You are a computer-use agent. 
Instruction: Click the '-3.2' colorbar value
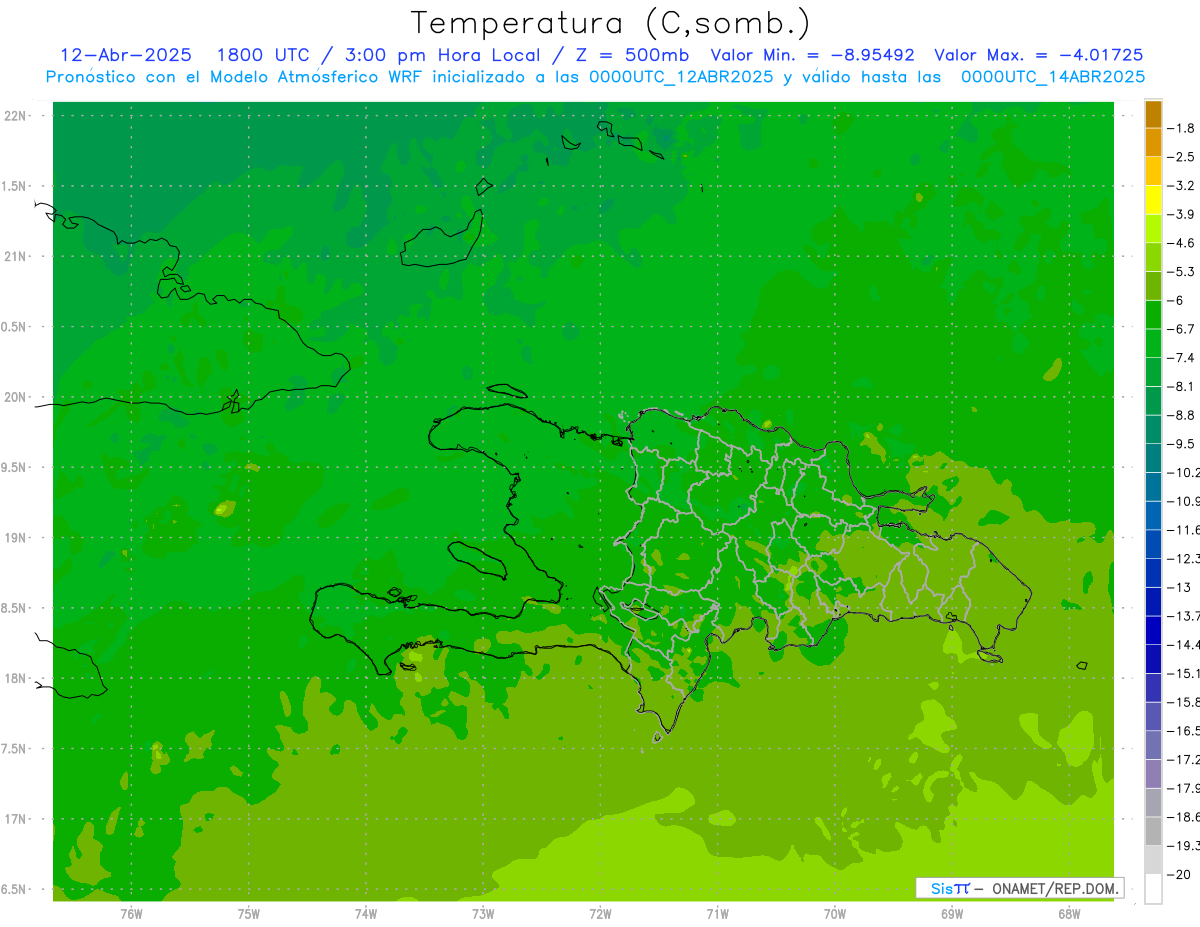click(x=1181, y=186)
